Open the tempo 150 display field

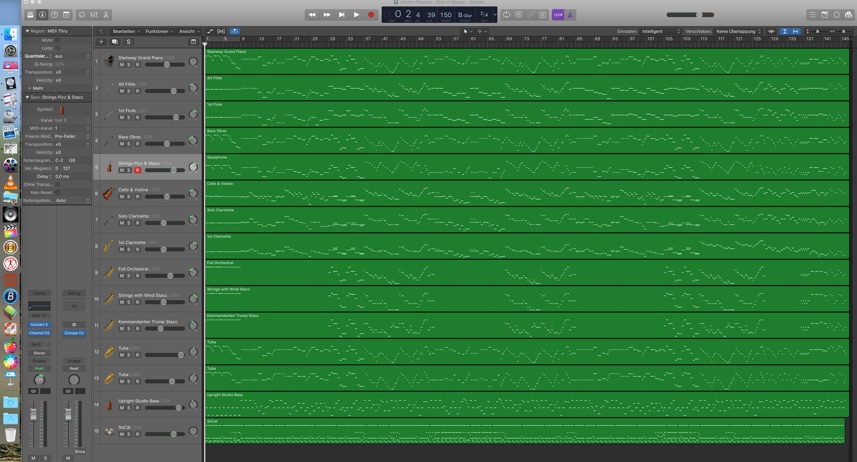point(446,15)
